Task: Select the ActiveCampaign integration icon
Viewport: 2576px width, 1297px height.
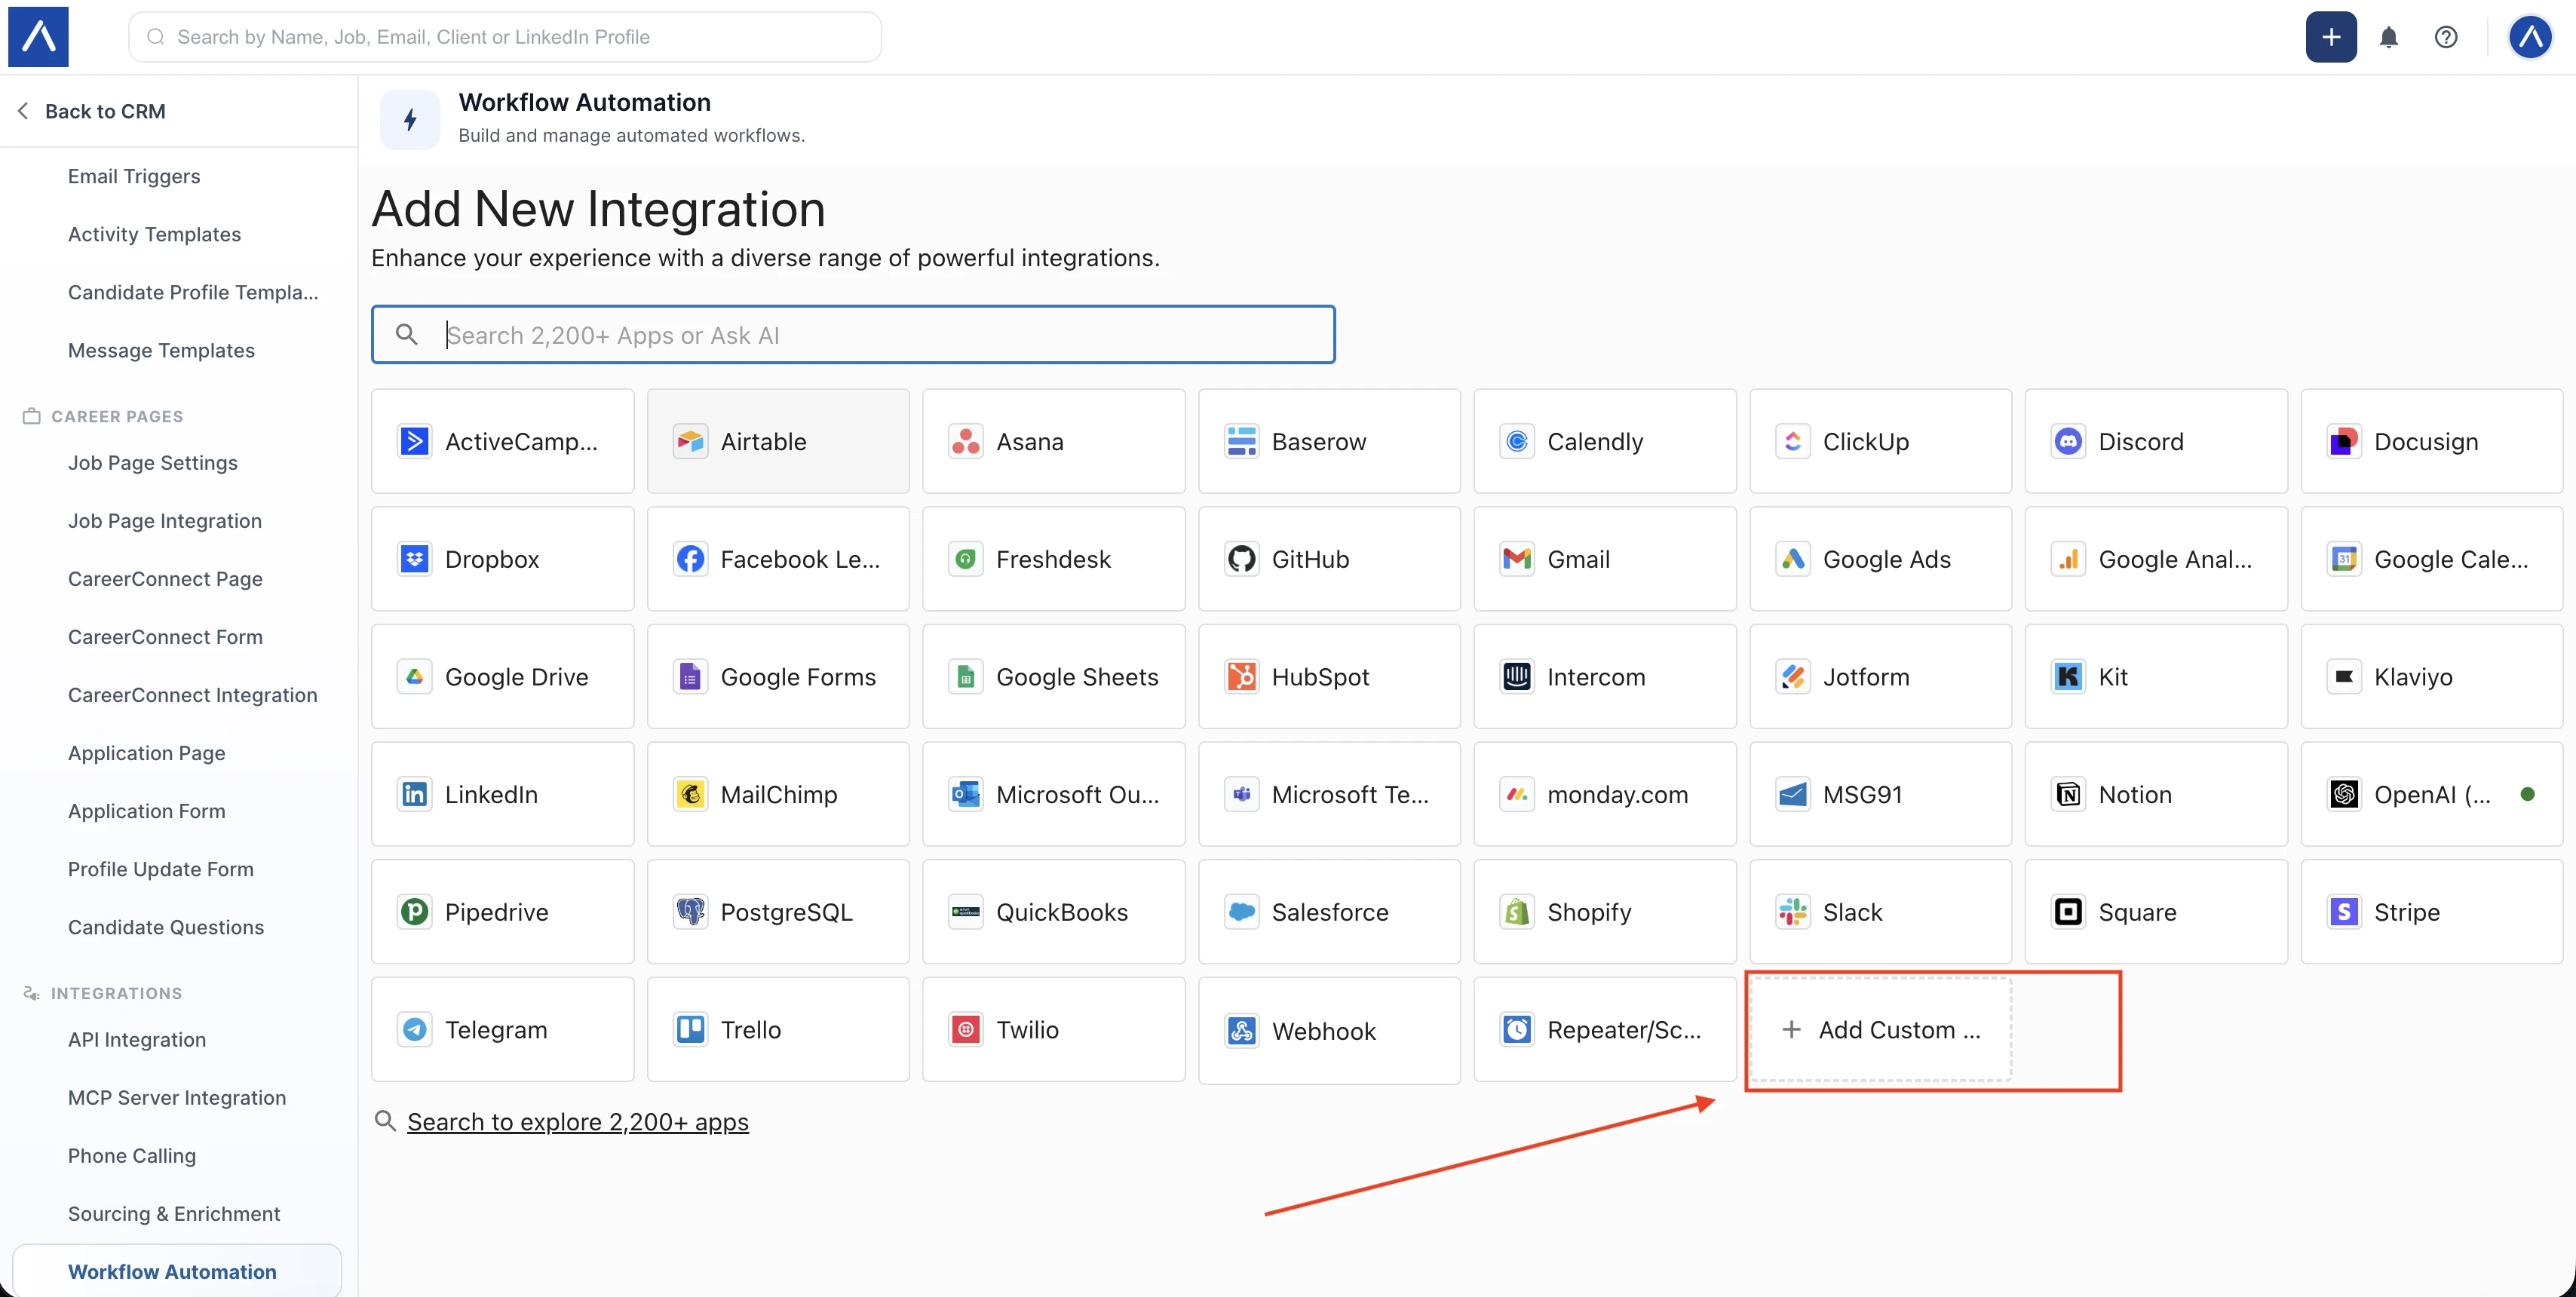Action: pyautogui.click(x=414, y=441)
